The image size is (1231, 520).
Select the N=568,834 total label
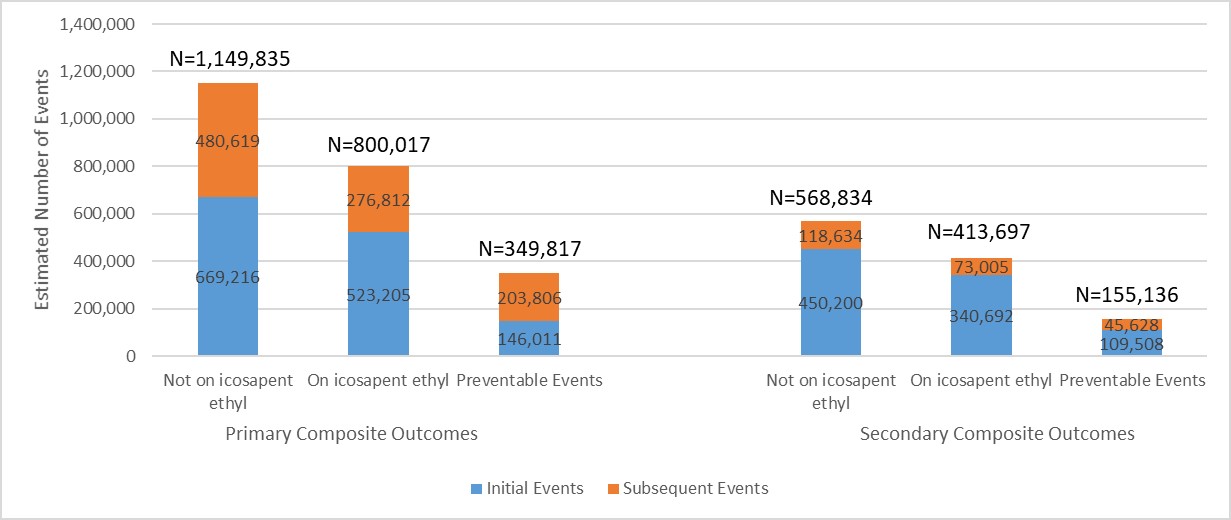tap(821, 198)
